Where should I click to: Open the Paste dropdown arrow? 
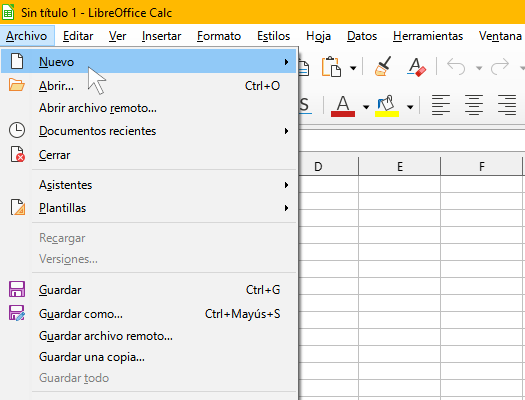(353, 68)
